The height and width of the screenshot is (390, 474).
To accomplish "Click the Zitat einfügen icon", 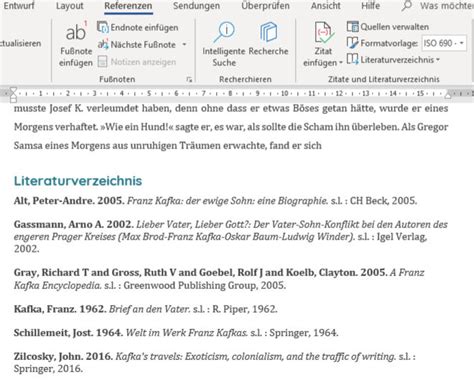I will 323,32.
